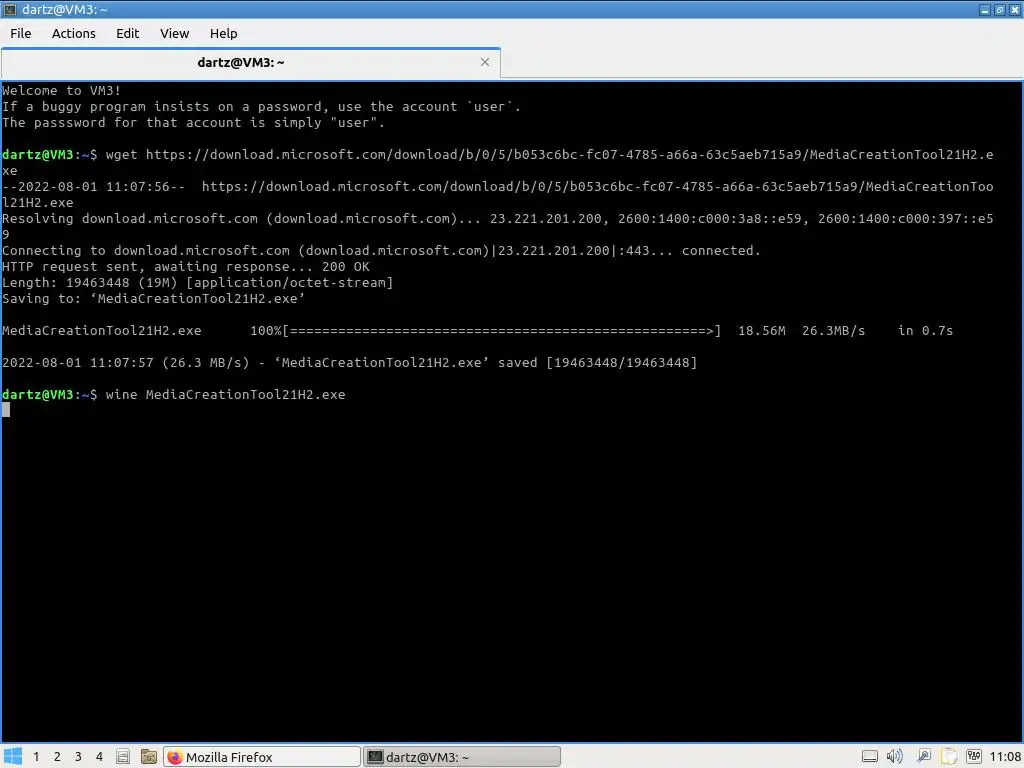Open the Actions menu

(73, 33)
